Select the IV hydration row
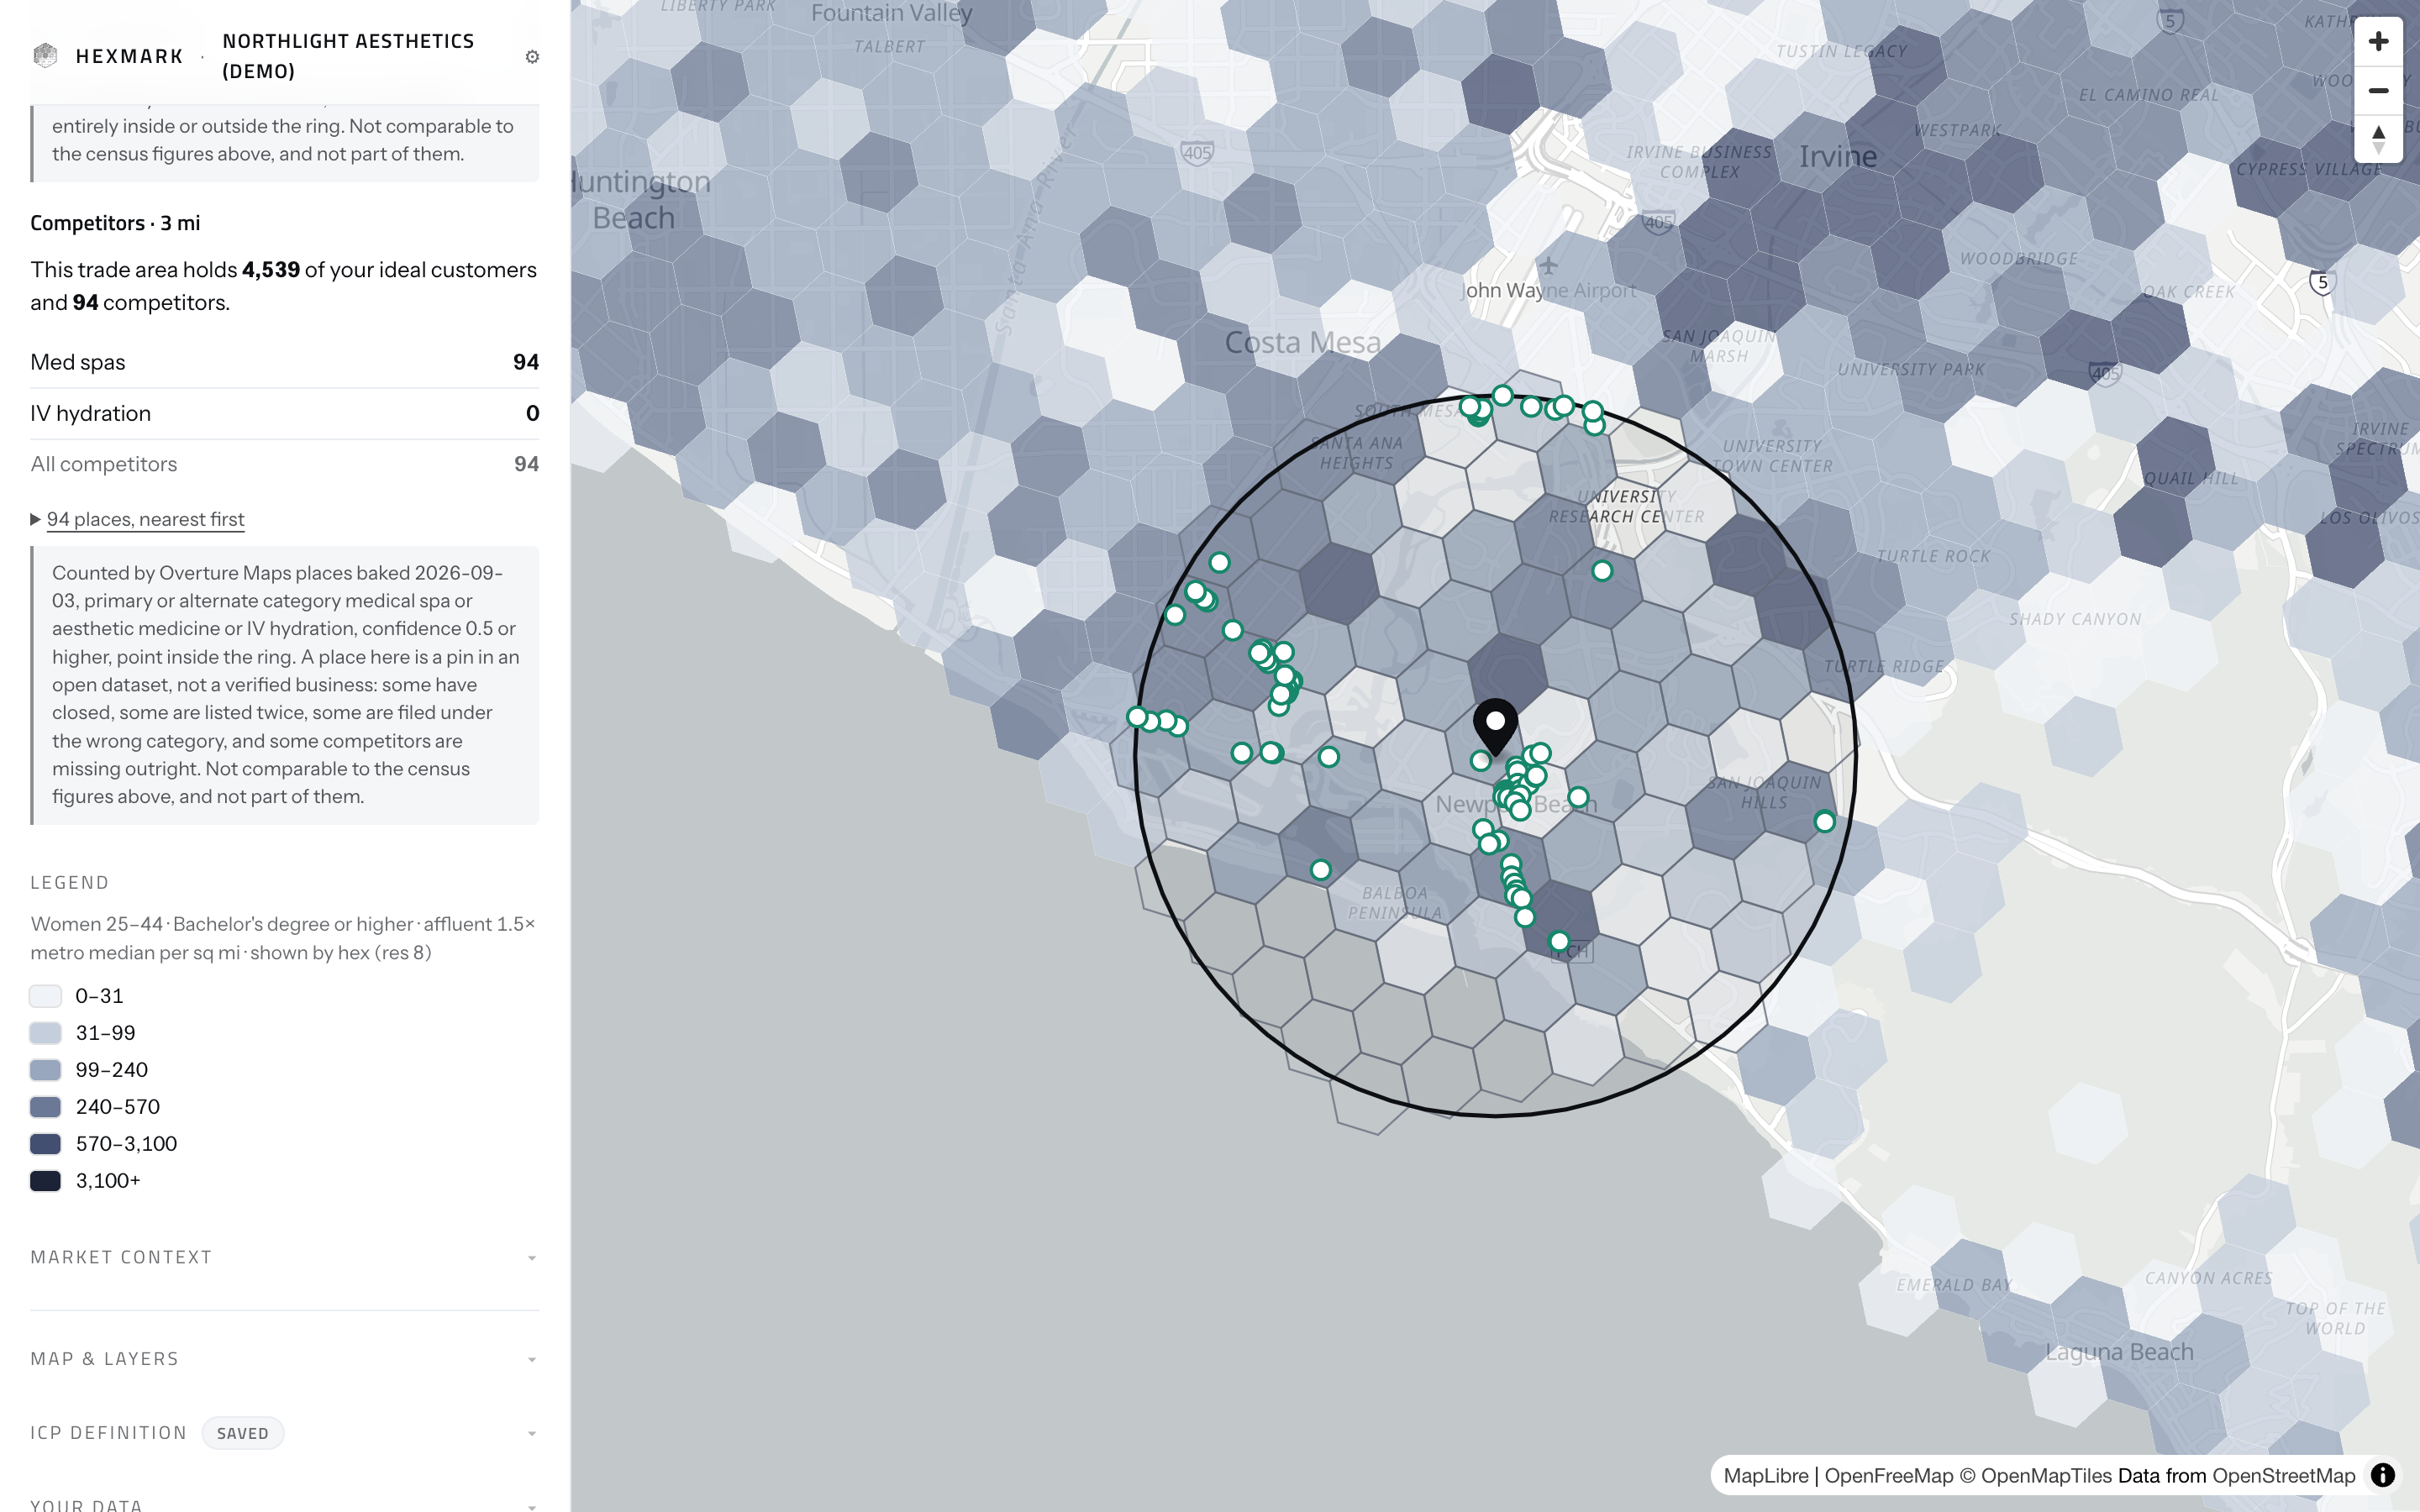Viewport: 2420px width, 1512px height. coord(285,413)
